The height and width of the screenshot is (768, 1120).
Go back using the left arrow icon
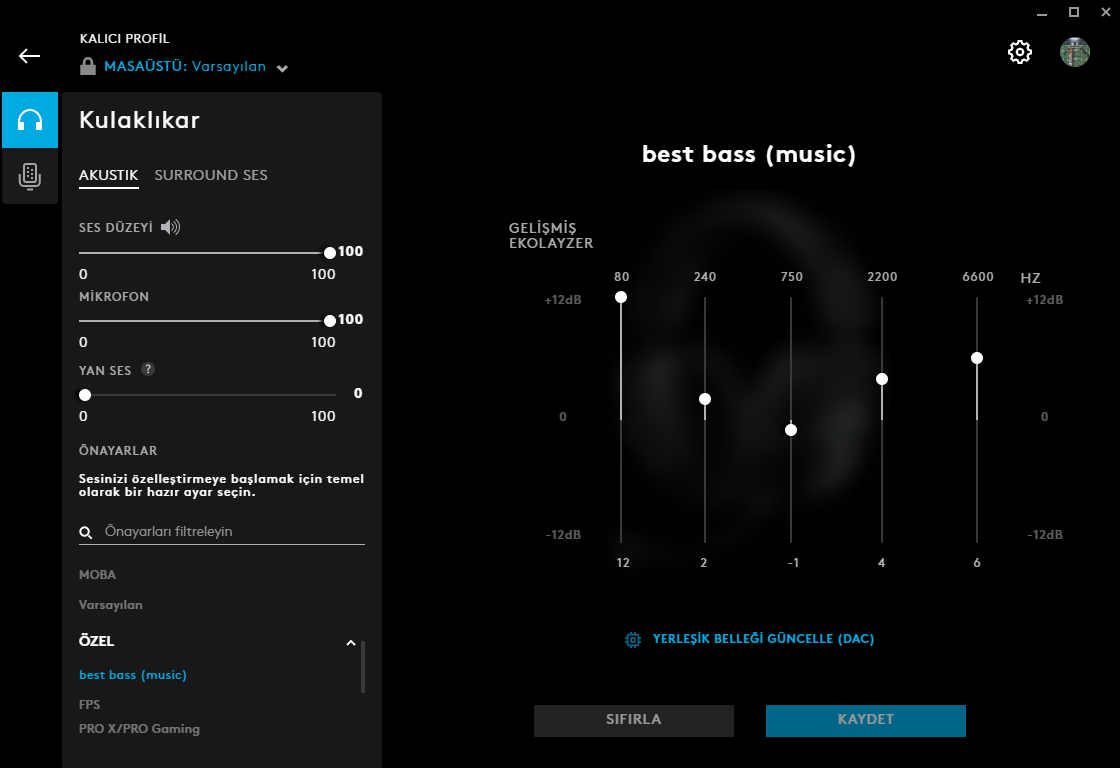(x=29, y=56)
